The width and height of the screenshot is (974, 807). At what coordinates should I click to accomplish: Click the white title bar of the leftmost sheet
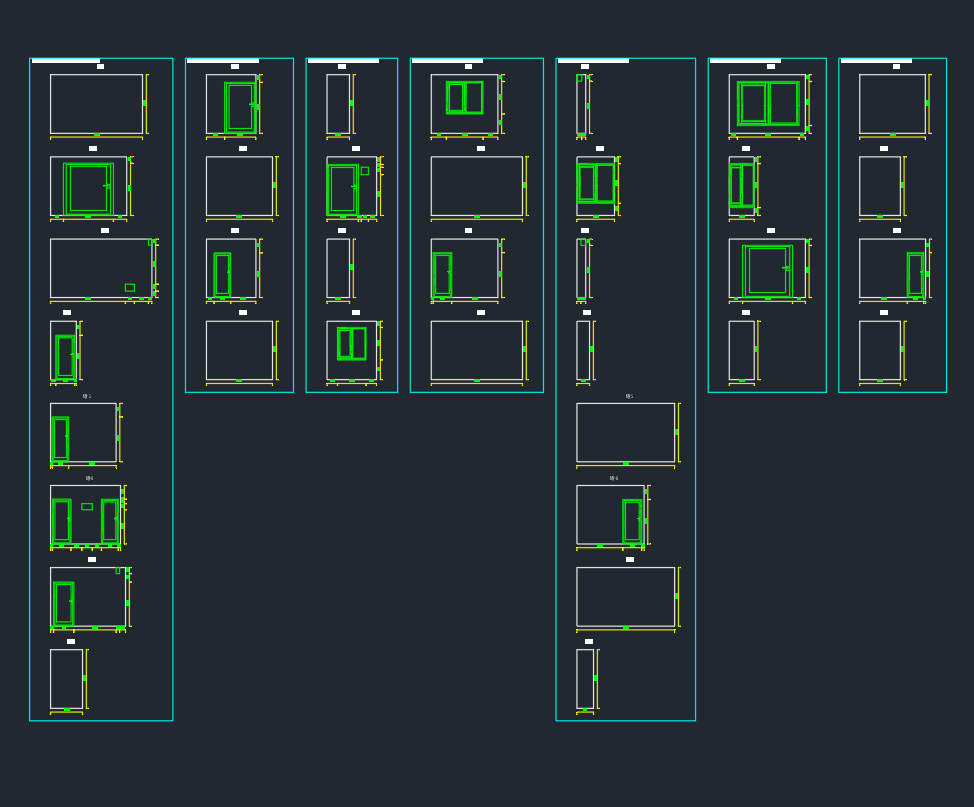click(x=66, y=61)
